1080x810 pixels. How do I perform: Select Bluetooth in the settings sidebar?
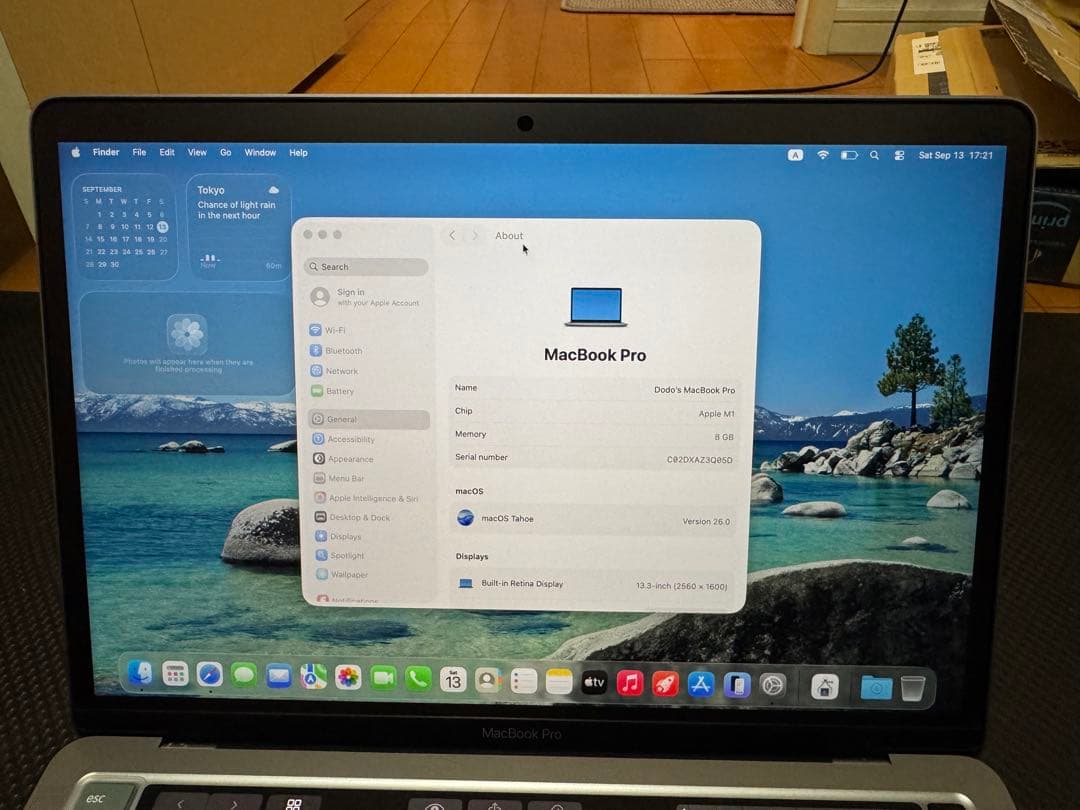[340, 350]
